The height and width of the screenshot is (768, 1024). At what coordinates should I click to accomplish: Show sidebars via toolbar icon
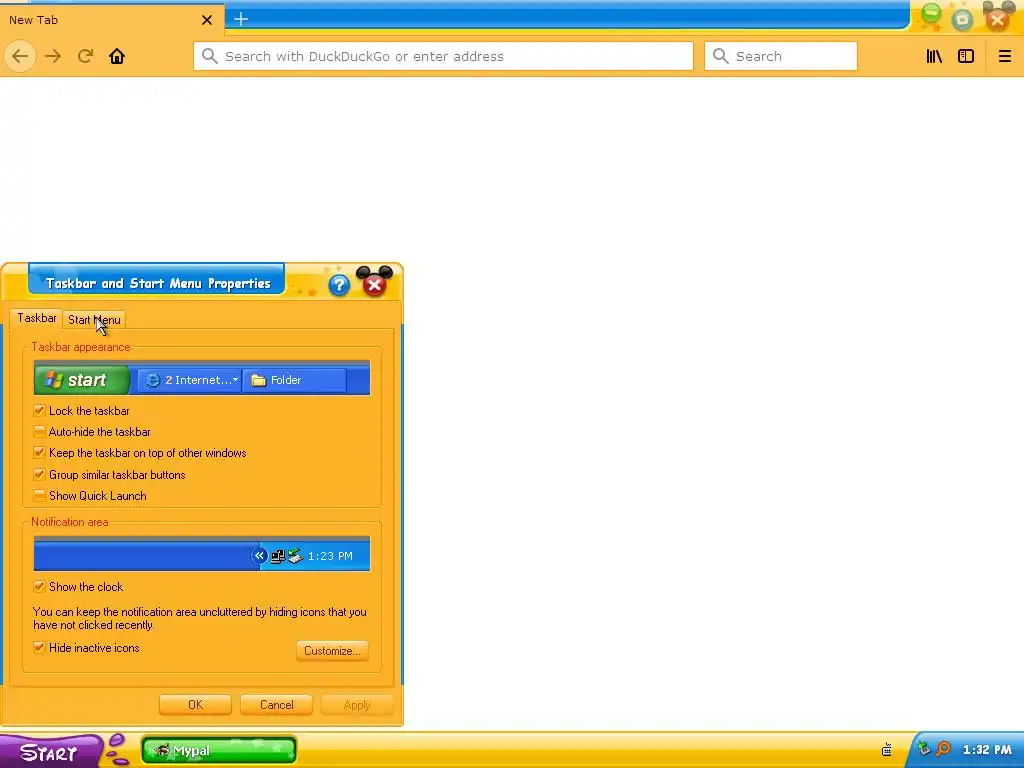coord(966,56)
